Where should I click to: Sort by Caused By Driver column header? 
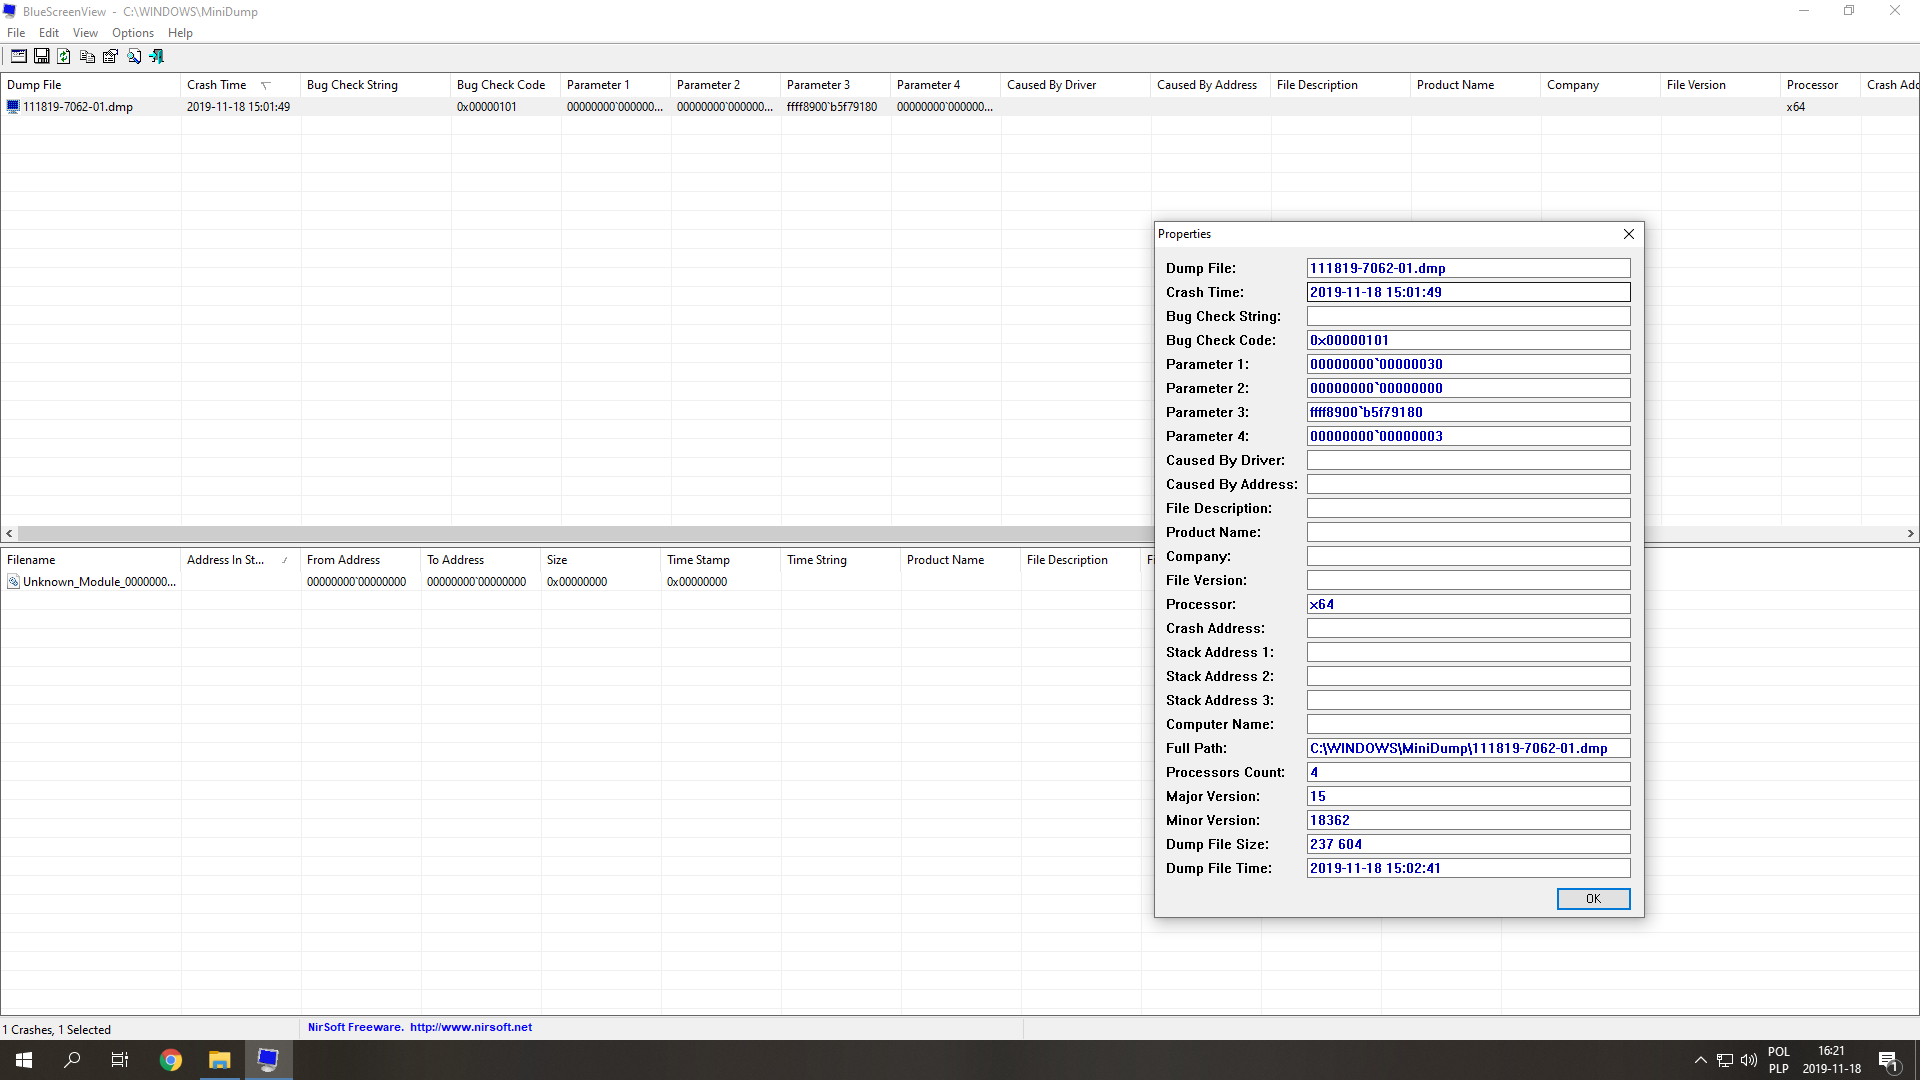(1075, 85)
